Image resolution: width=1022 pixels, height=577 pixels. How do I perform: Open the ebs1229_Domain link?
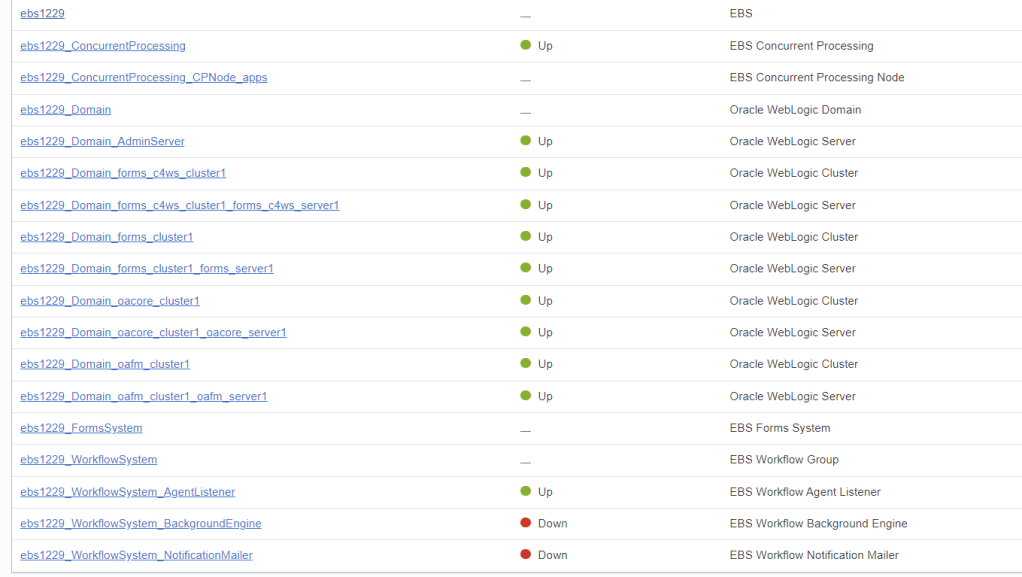65,110
